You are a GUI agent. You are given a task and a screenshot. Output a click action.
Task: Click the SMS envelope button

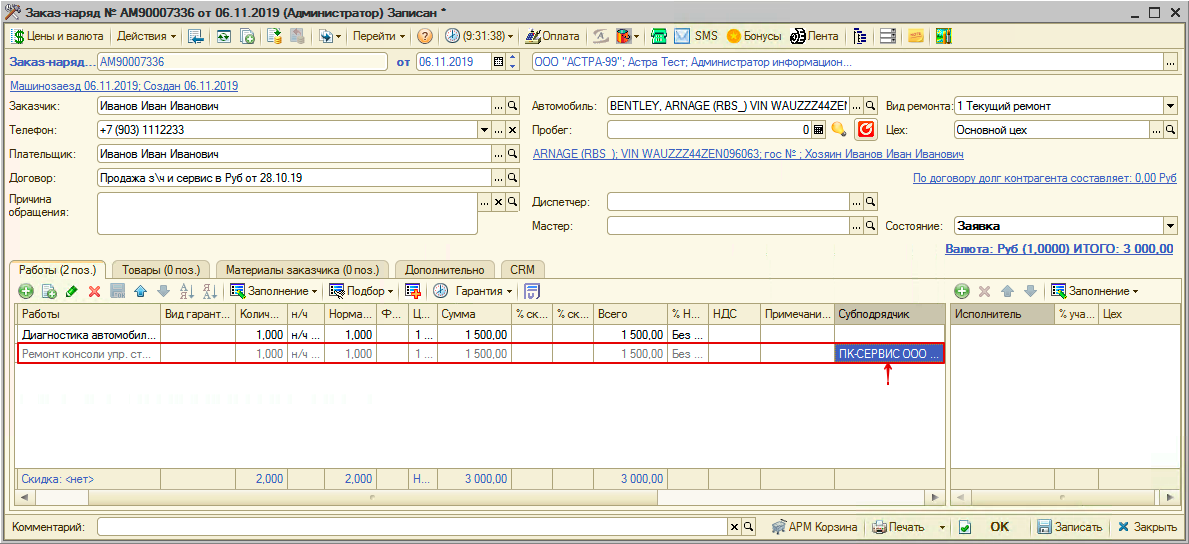coord(696,36)
